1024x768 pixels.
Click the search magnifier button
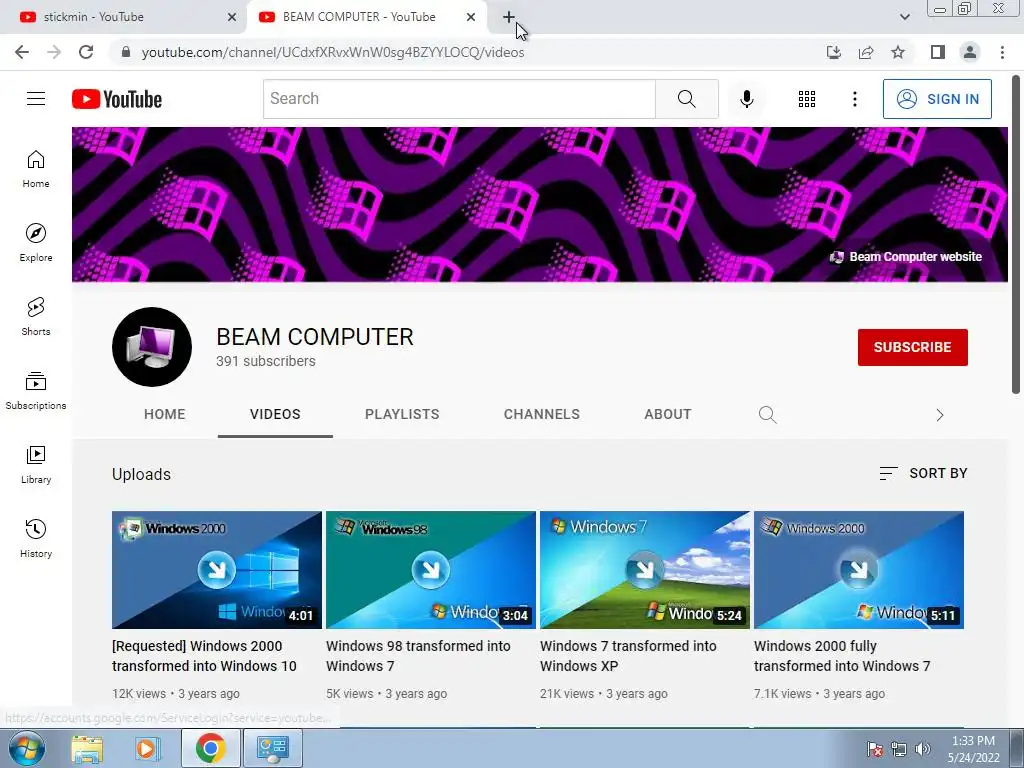click(x=686, y=99)
